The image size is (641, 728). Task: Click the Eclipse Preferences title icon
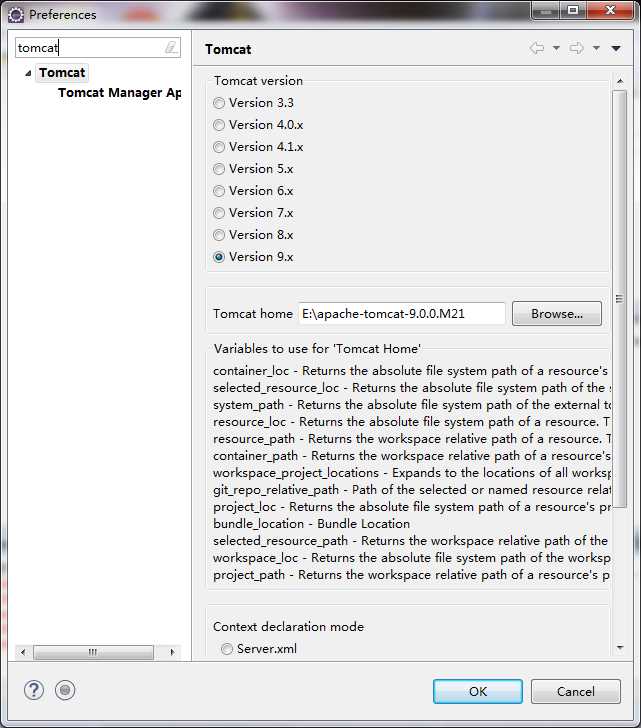[x=16, y=15]
